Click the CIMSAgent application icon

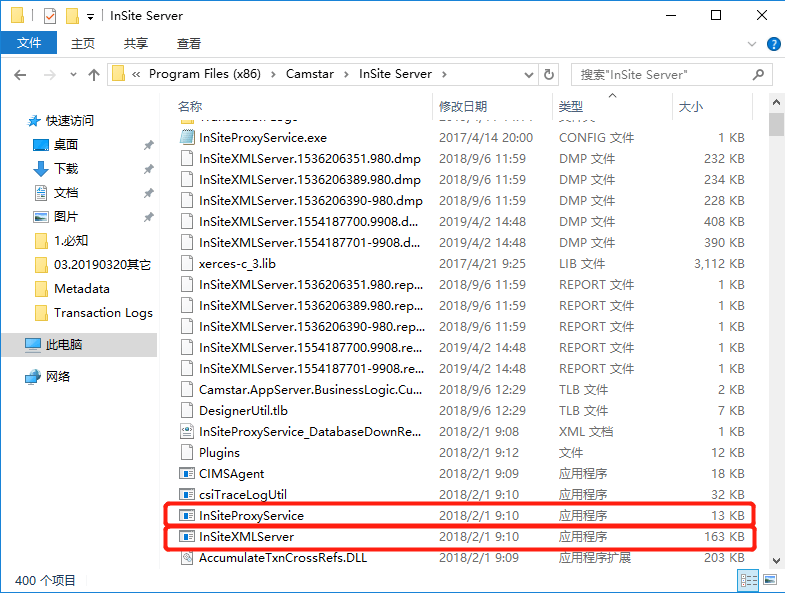(x=186, y=474)
